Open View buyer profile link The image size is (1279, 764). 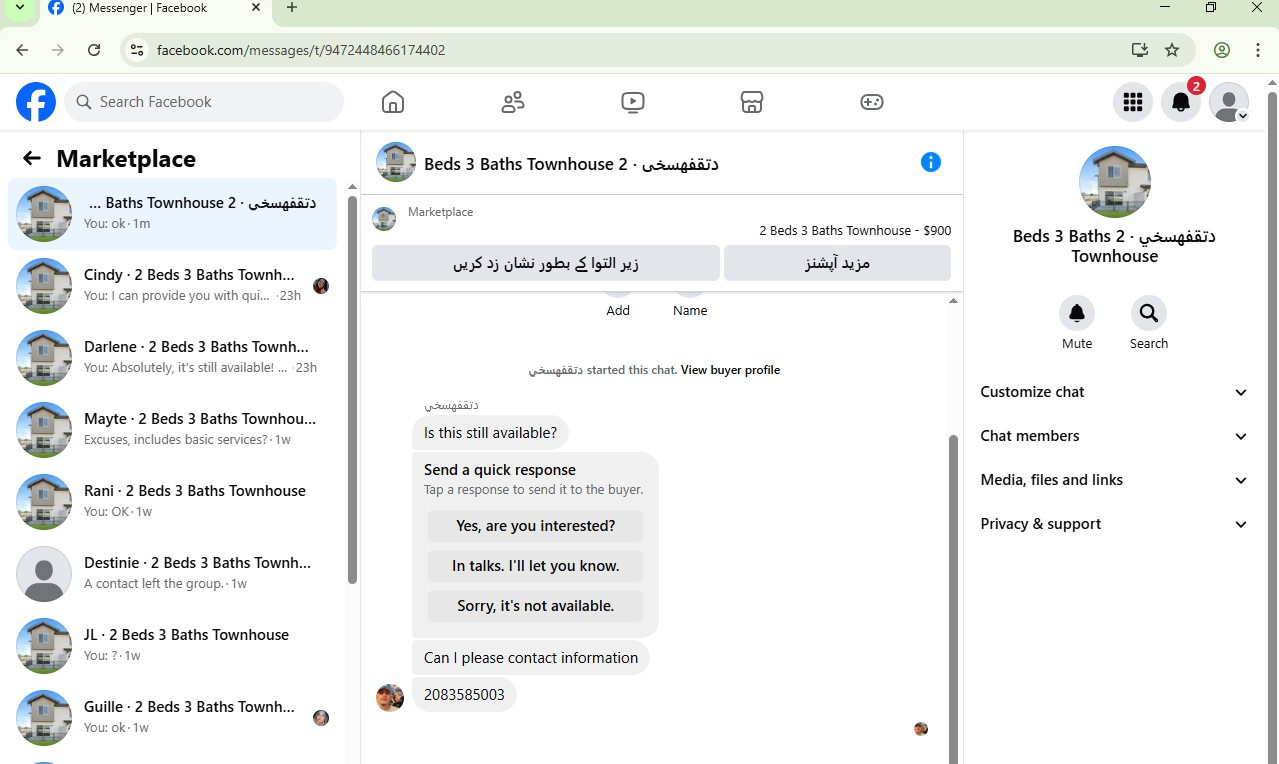[730, 370]
